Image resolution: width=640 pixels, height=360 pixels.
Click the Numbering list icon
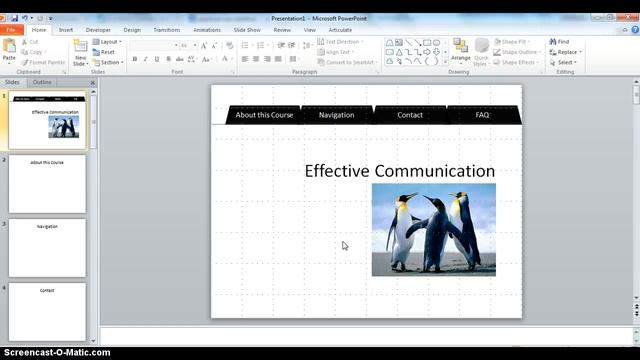point(260,45)
